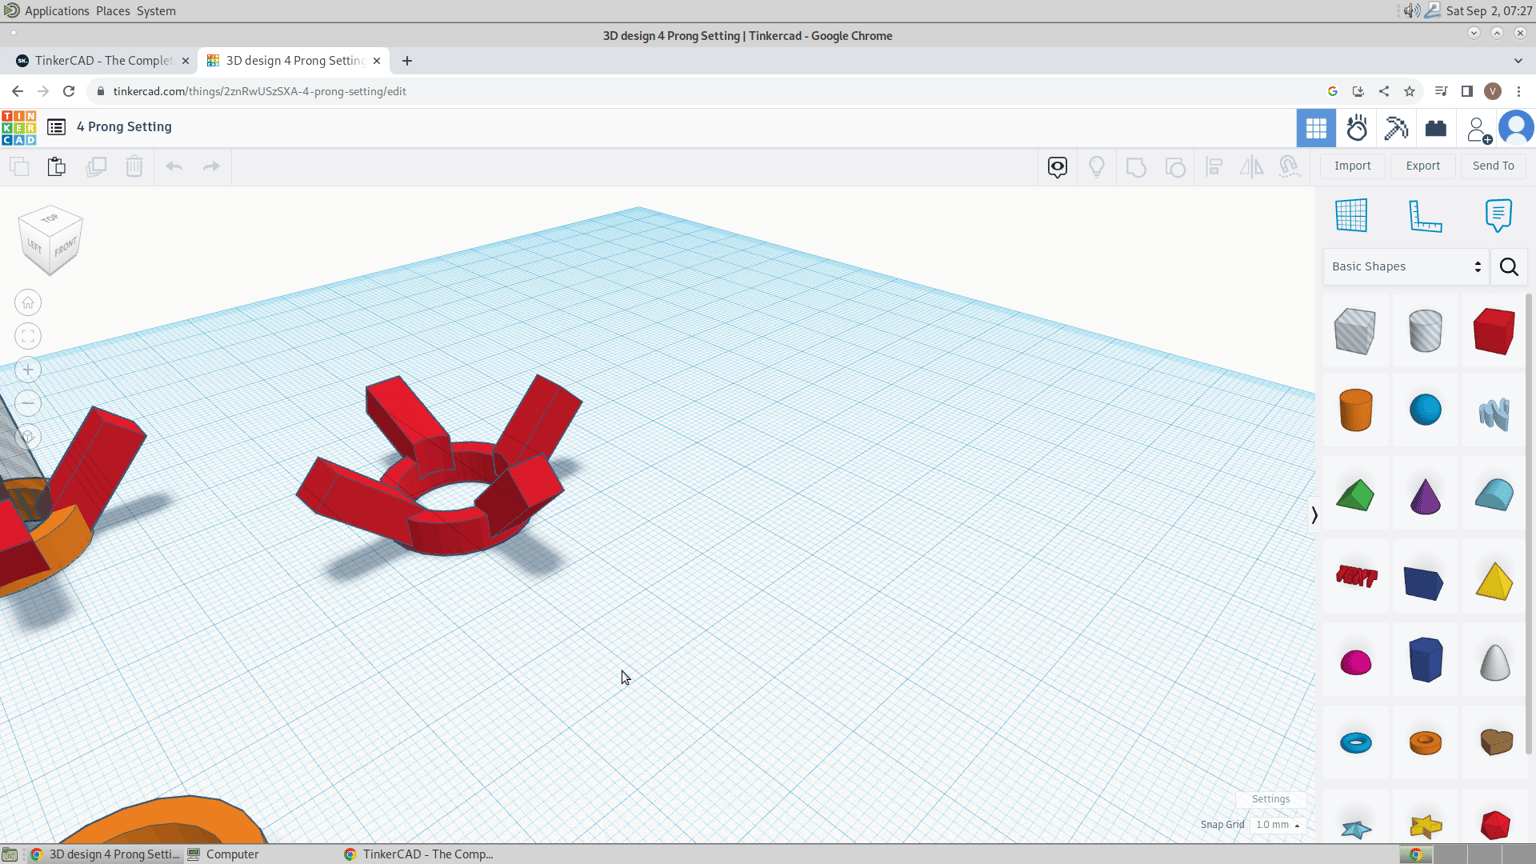Open the Basic Shapes dropdown
The height and width of the screenshot is (864, 1536).
1406,267
